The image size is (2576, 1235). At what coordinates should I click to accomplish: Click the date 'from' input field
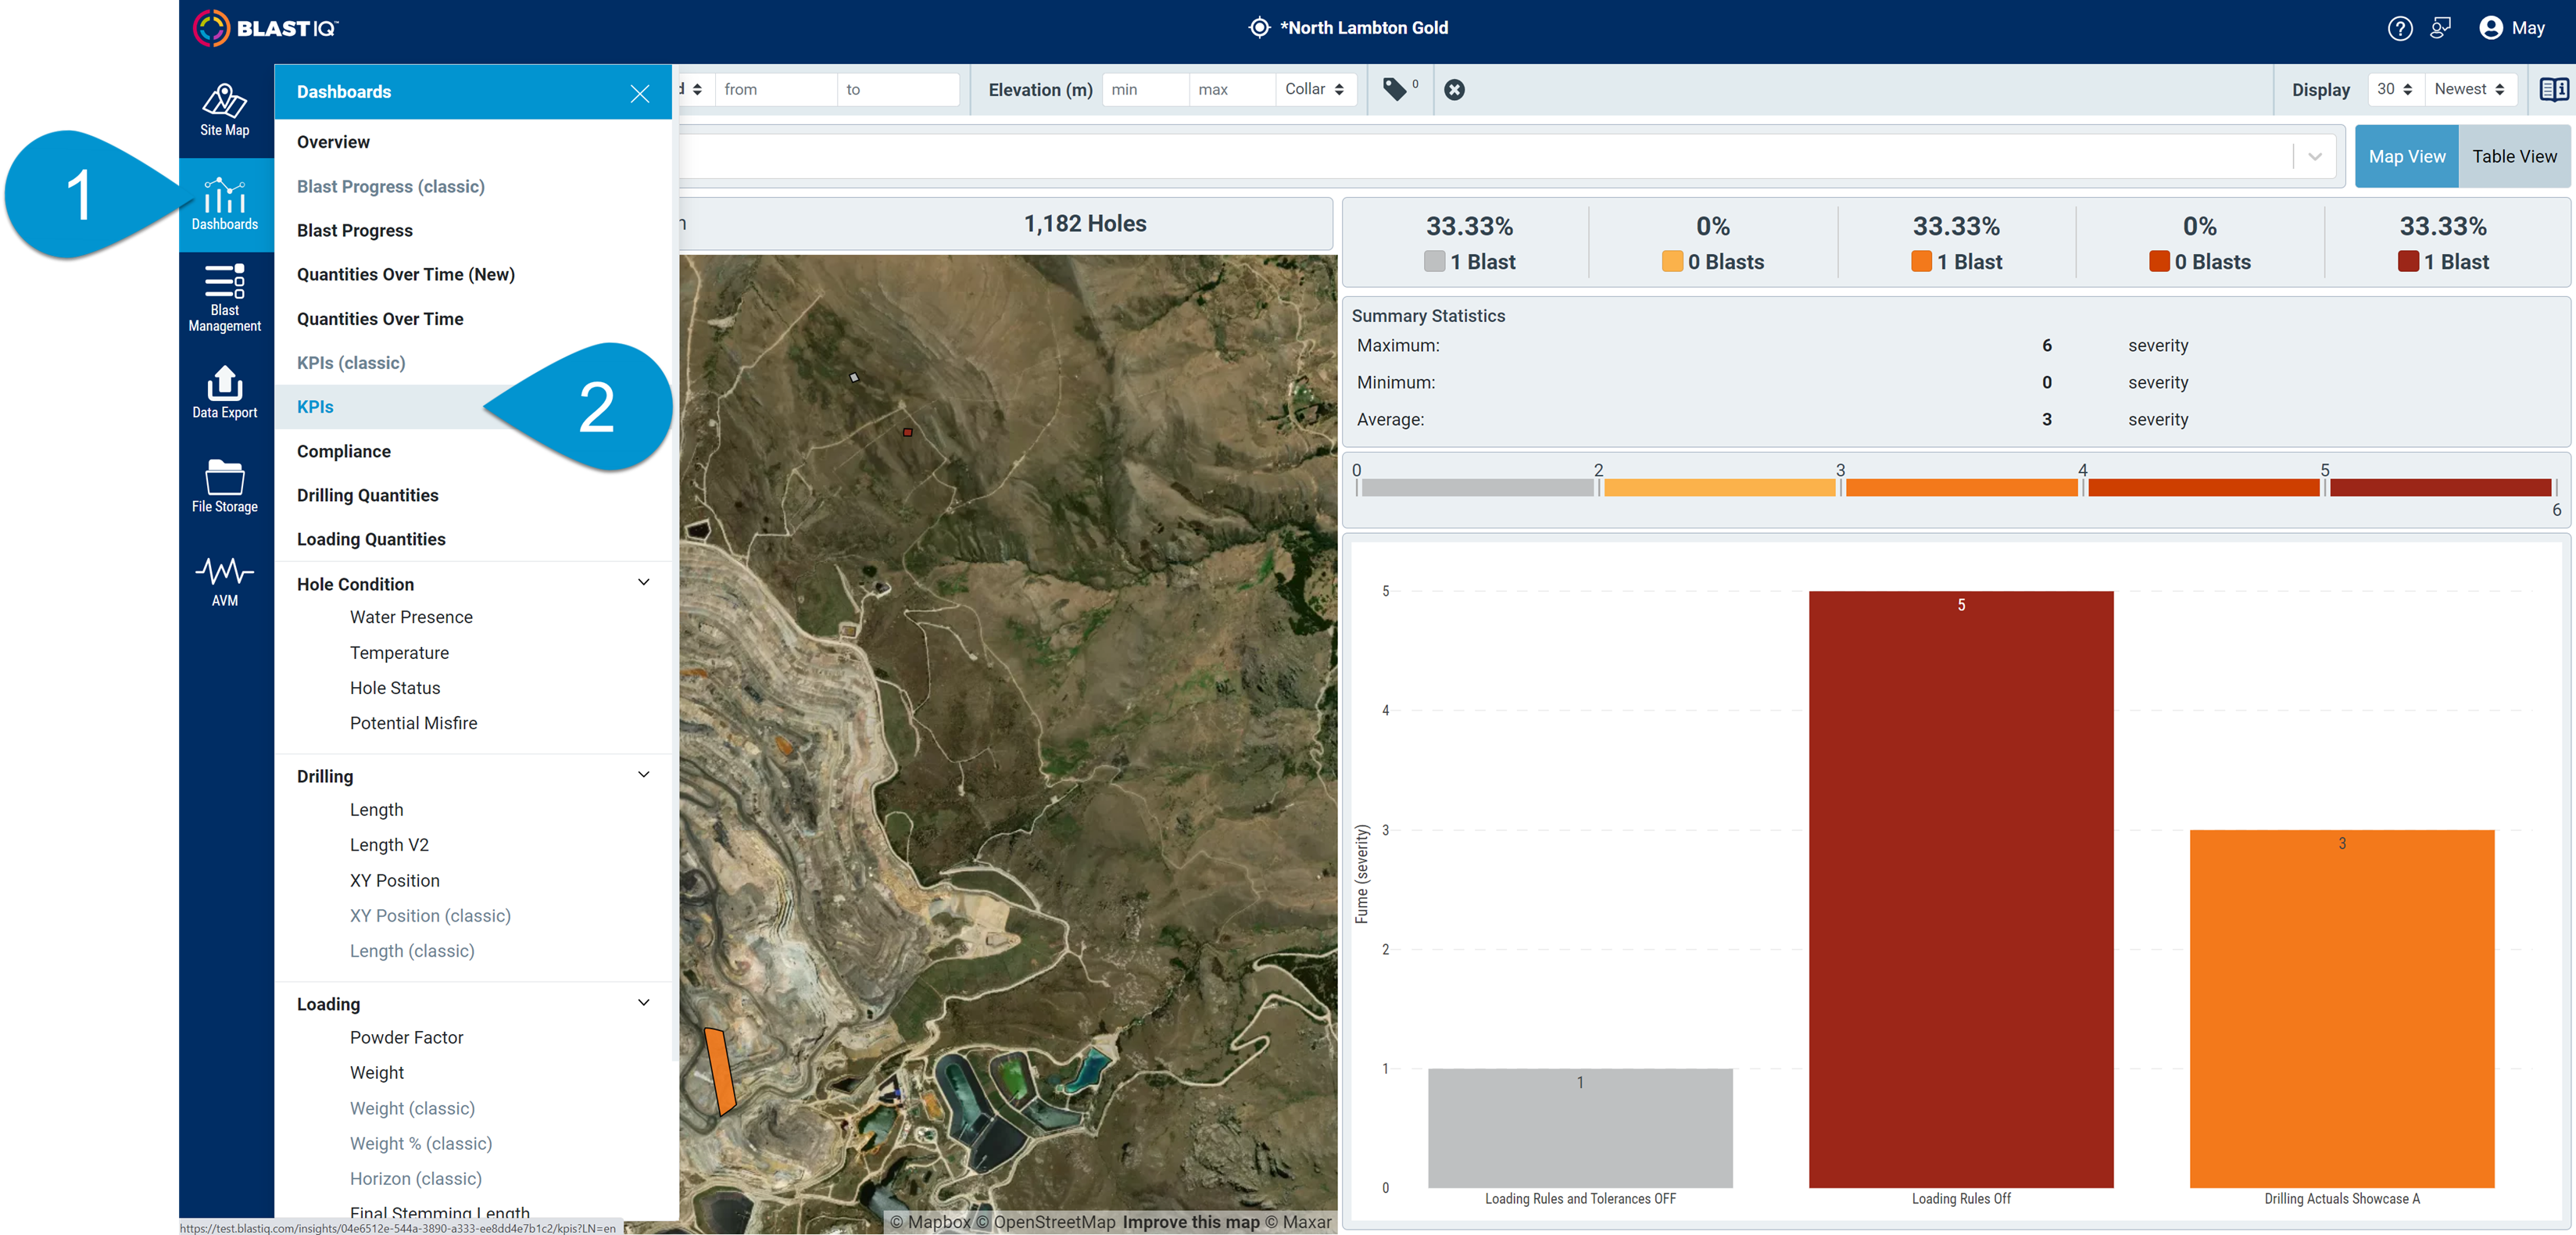pos(776,89)
